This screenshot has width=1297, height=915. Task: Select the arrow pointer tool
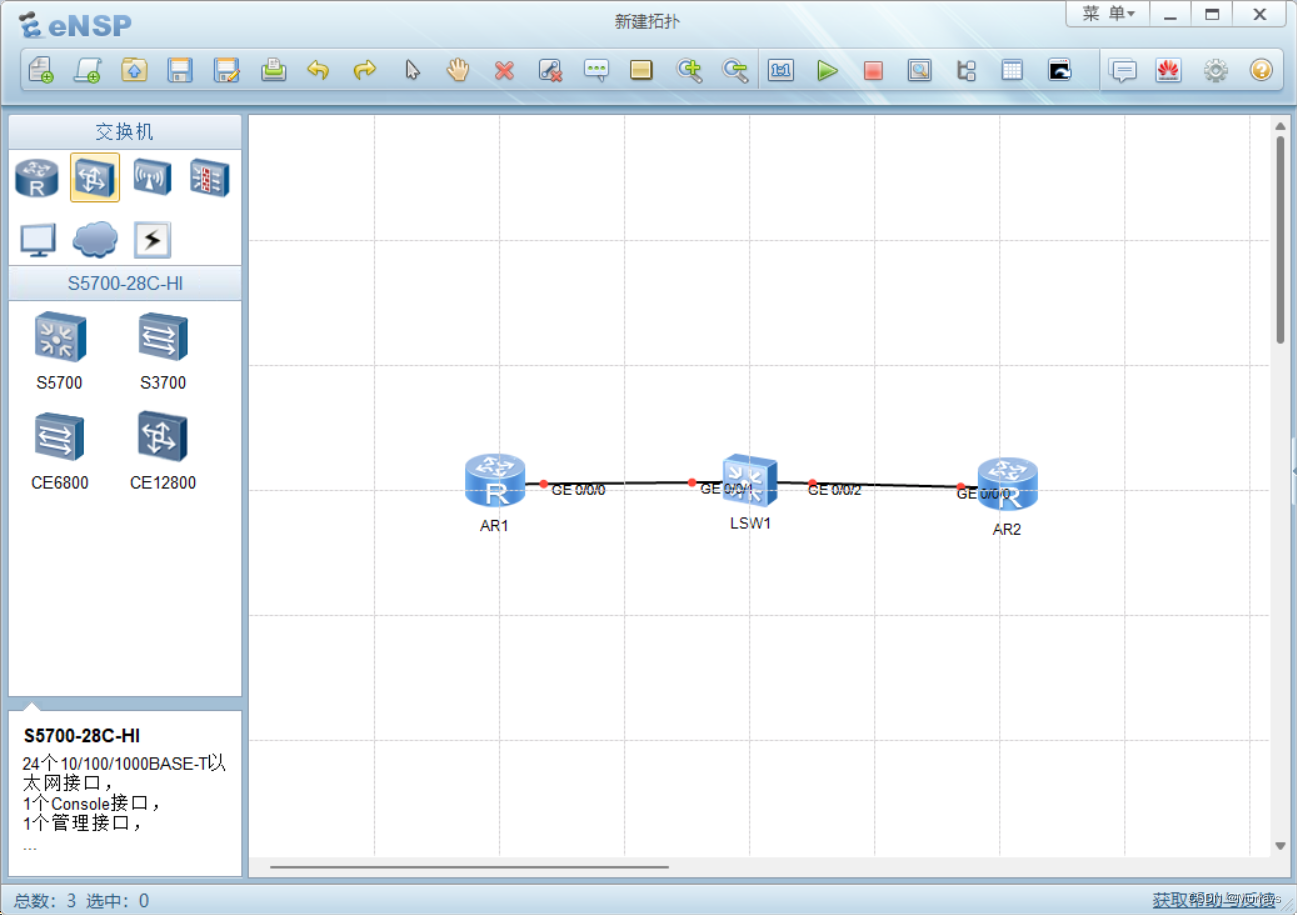point(412,70)
